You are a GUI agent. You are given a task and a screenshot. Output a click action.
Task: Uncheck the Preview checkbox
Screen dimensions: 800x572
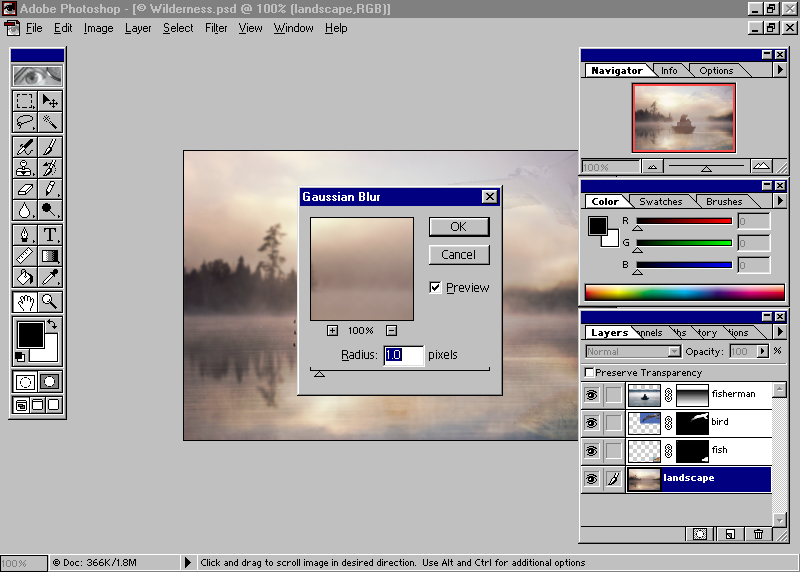(x=435, y=288)
